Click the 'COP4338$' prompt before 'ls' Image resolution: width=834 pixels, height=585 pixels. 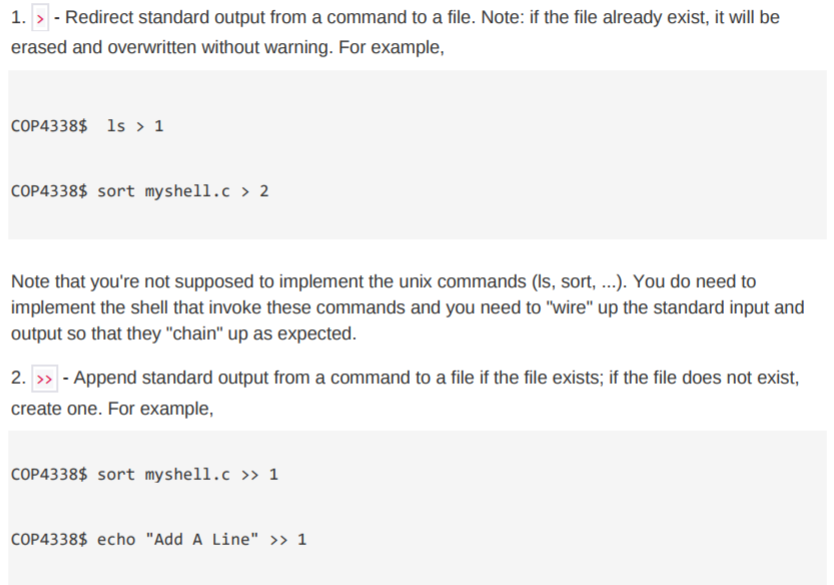[x=49, y=127]
